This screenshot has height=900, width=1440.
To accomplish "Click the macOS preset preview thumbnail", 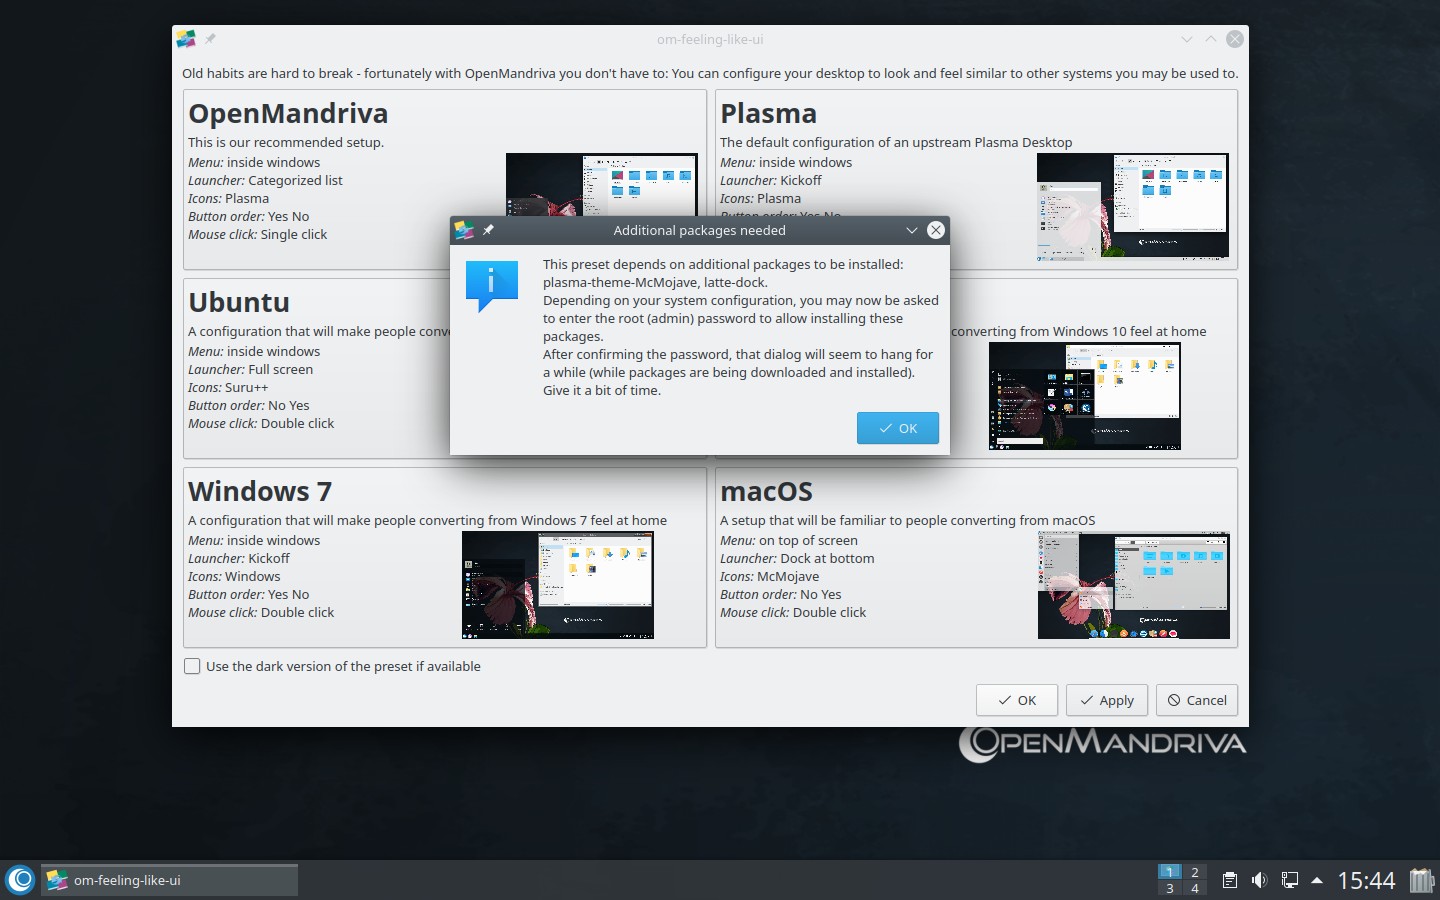I will point(1133,585).
